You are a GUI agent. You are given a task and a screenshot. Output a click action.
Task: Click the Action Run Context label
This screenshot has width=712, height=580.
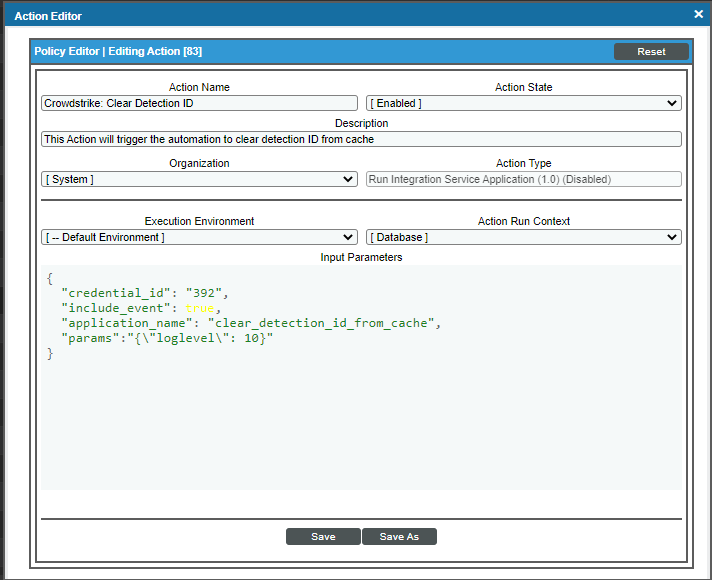point(524,221)
